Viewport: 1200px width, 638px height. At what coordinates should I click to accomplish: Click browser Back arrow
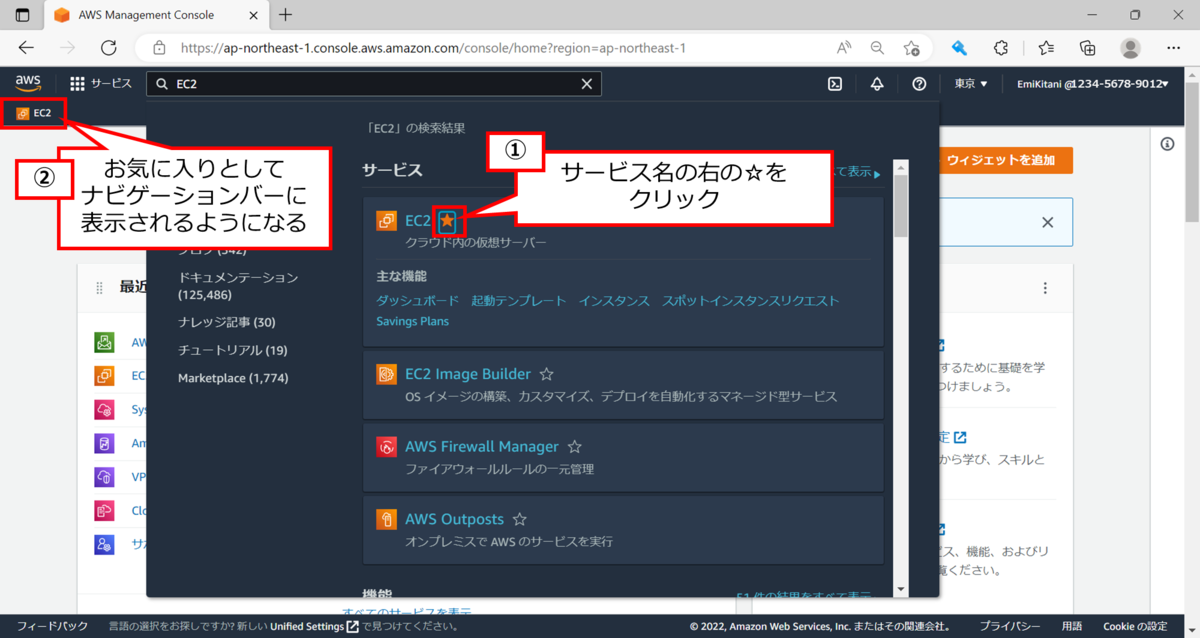pyautogui.click(x=27, y=48)
